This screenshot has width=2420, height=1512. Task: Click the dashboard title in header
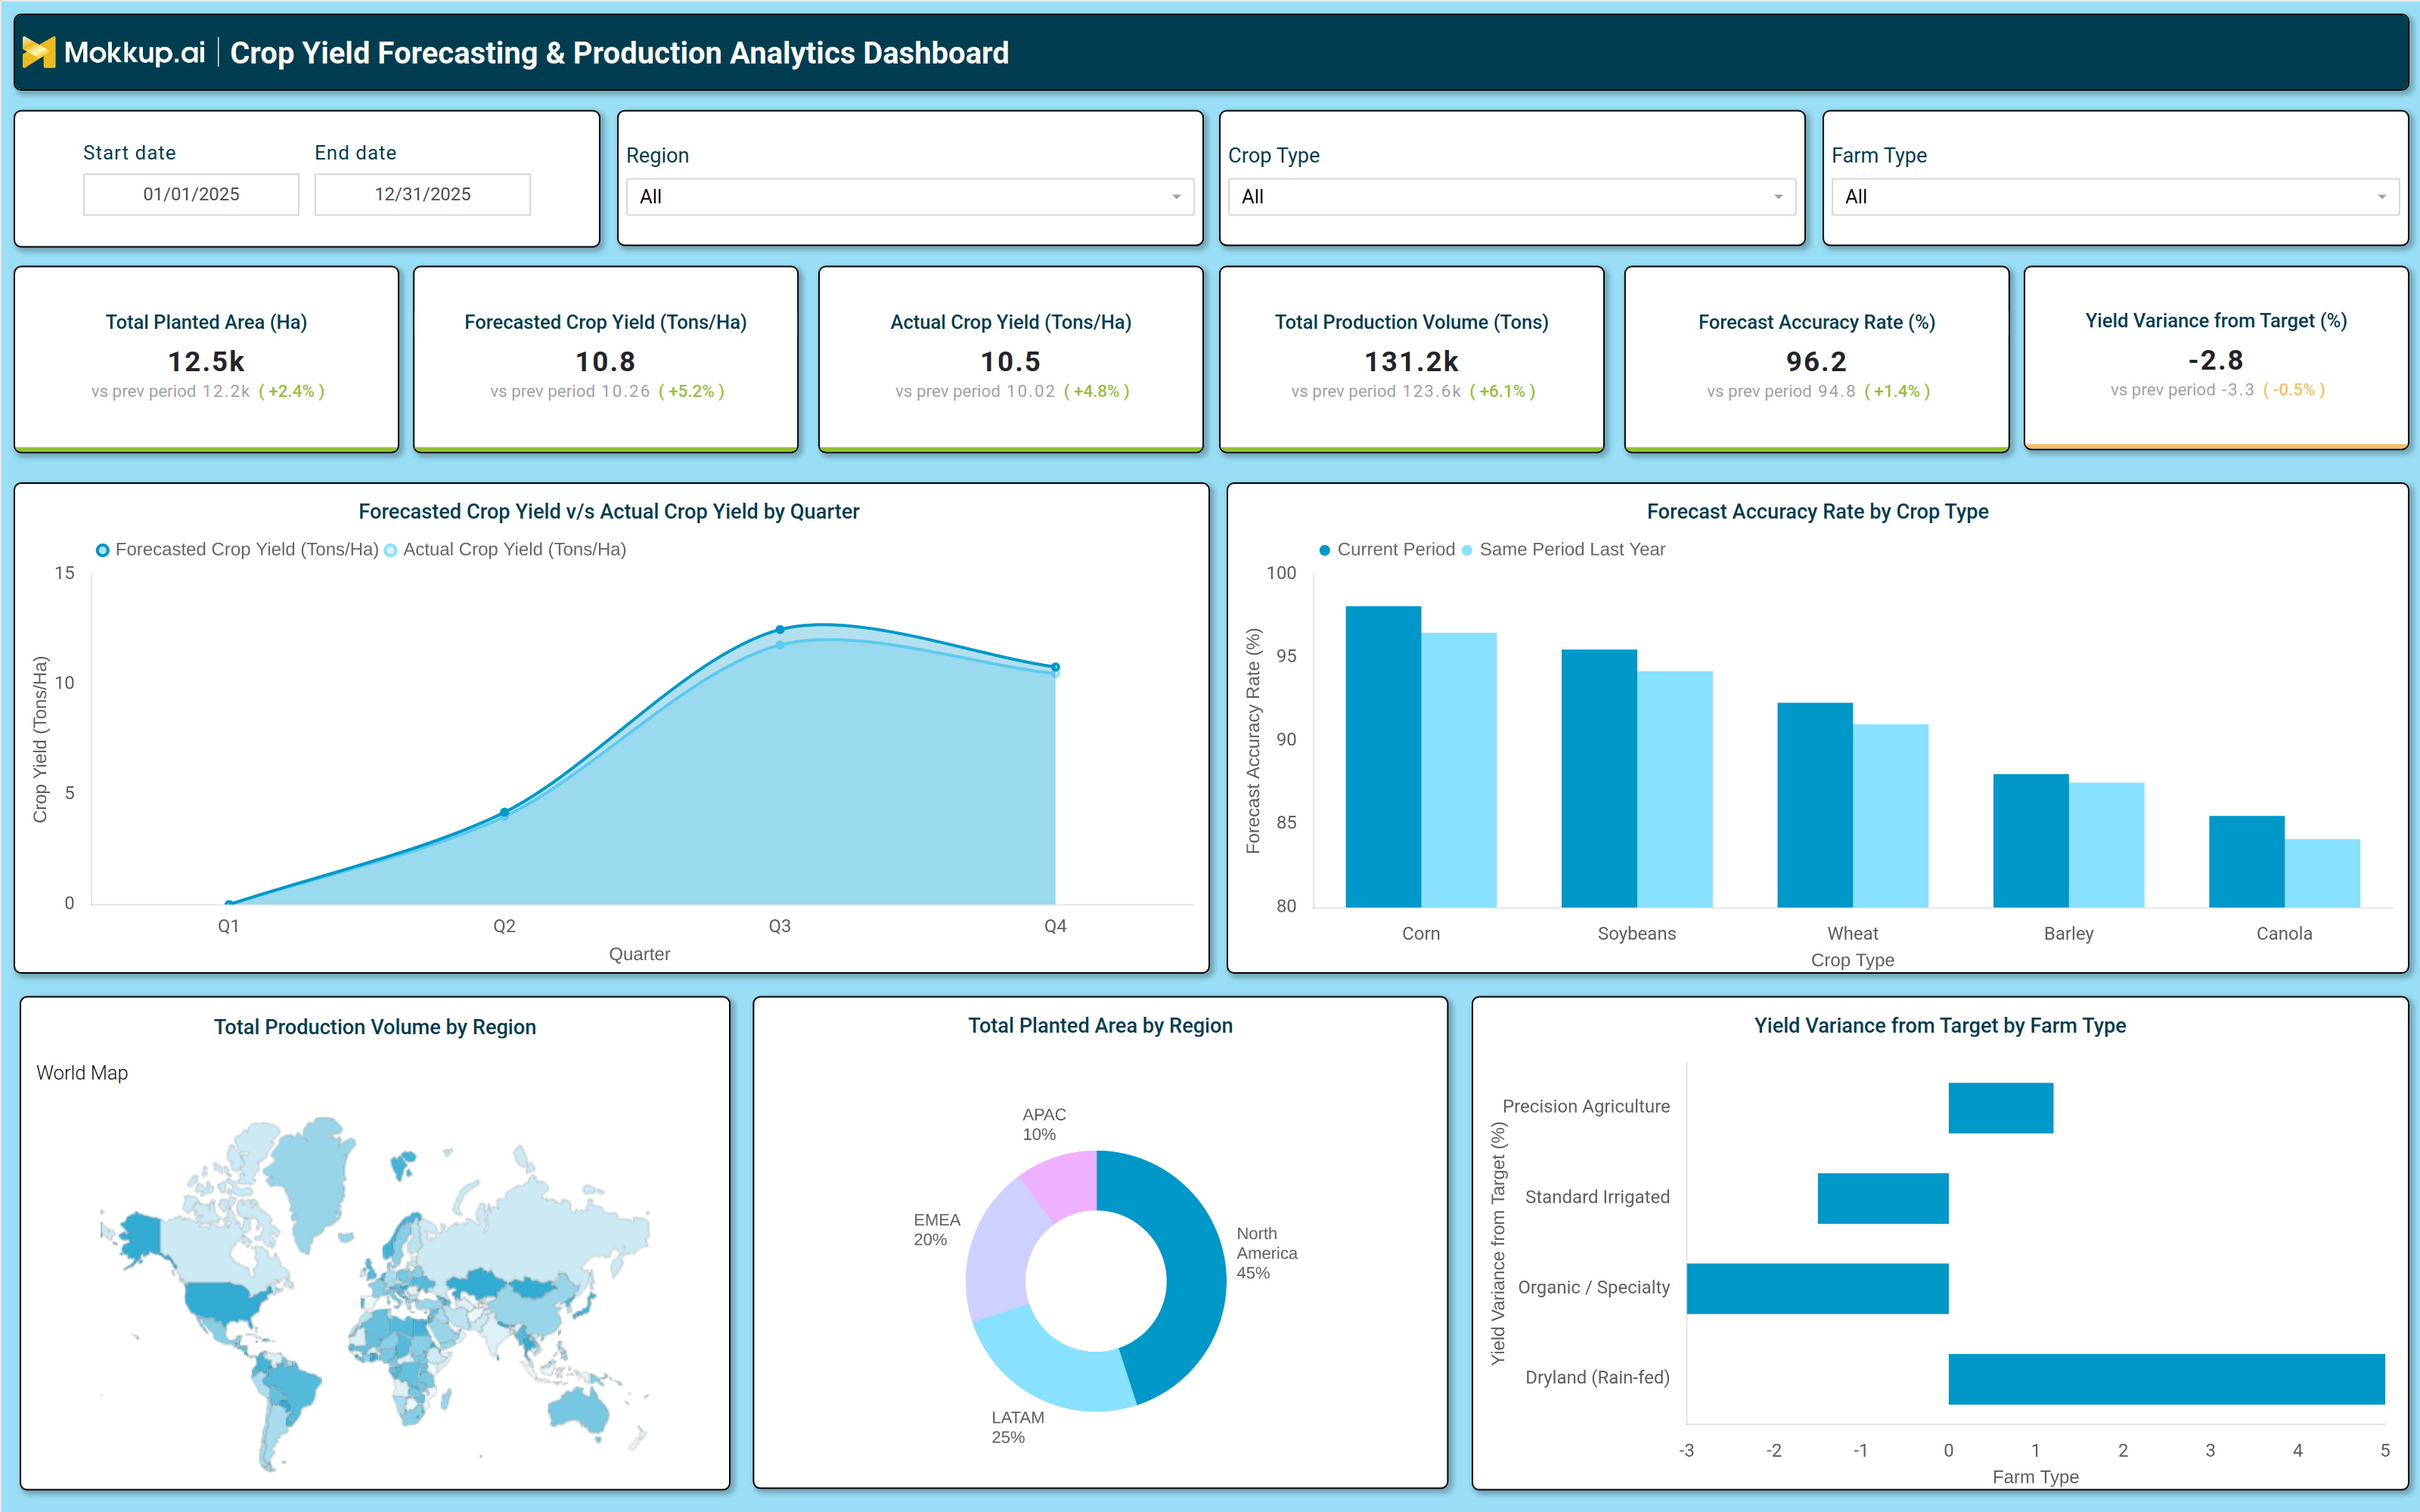pos(619,53)
